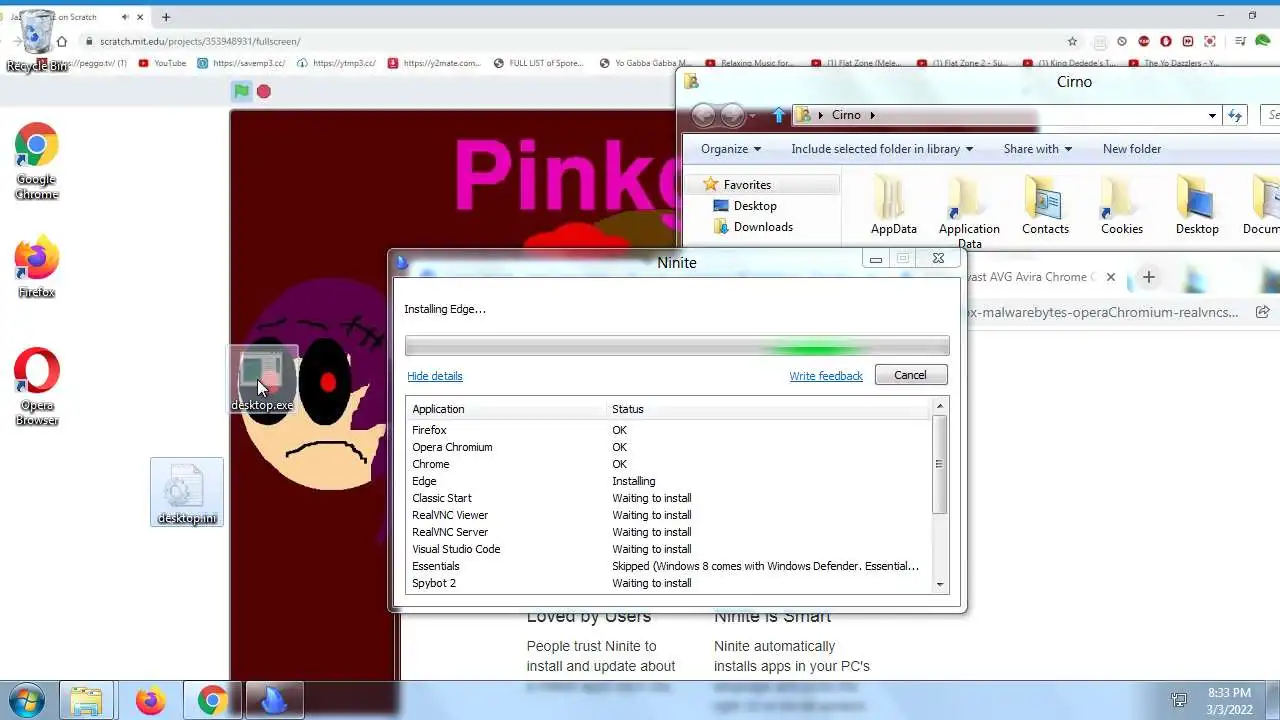Click the Ninite list scrollbar thumb

(939, 464)
